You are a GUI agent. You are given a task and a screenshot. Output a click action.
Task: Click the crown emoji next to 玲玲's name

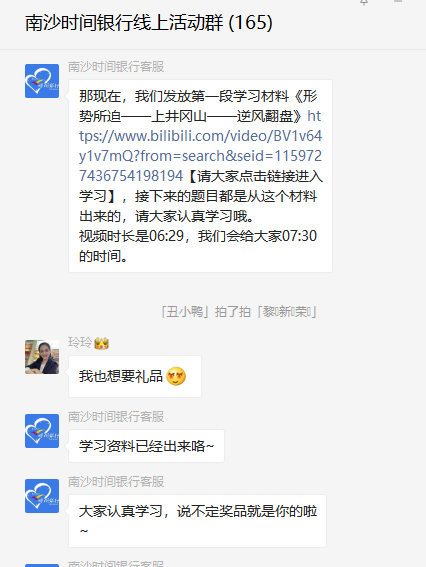[x=102, y=343]
